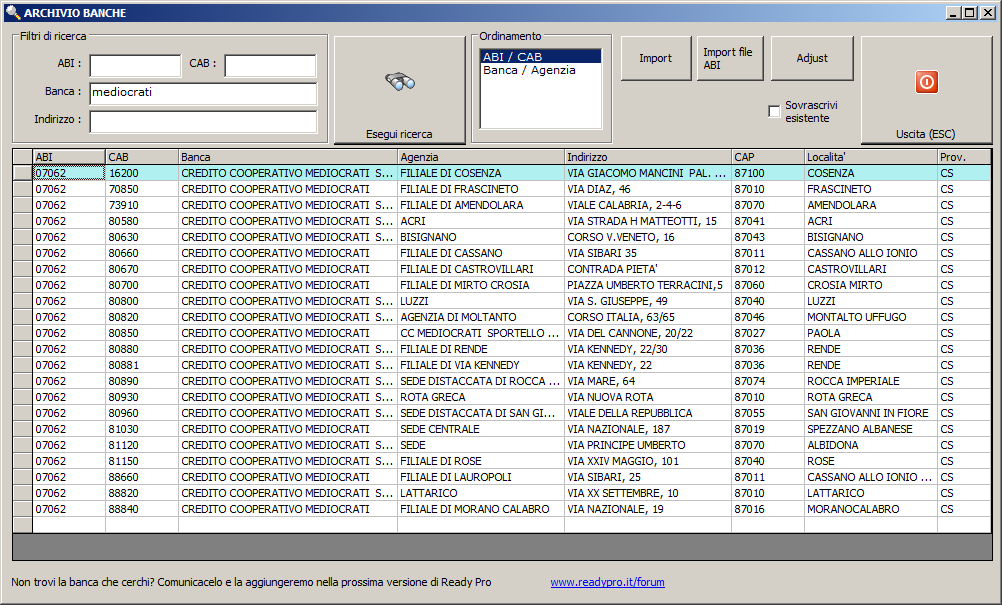Click CAB cell 80880

[x=142, y=349]
